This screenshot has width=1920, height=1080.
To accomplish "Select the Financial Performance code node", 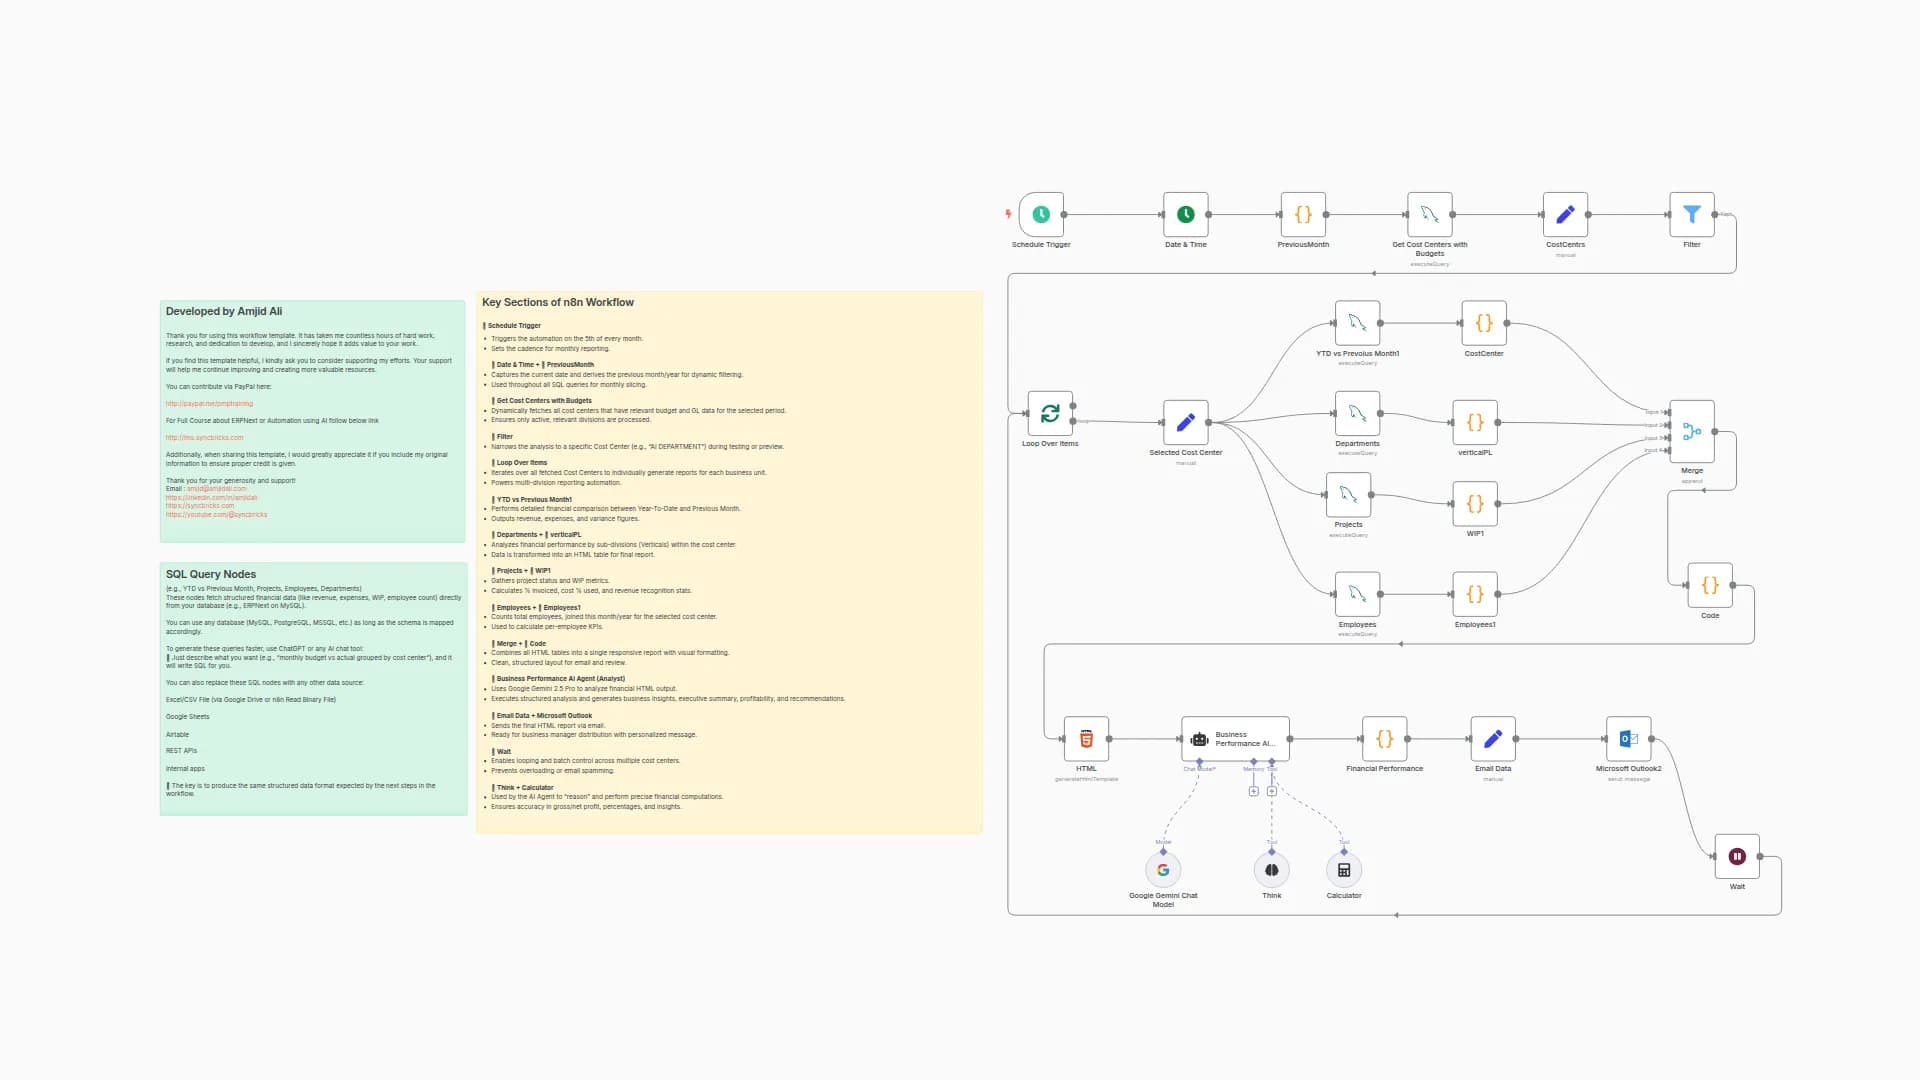I will (1385, 740).
